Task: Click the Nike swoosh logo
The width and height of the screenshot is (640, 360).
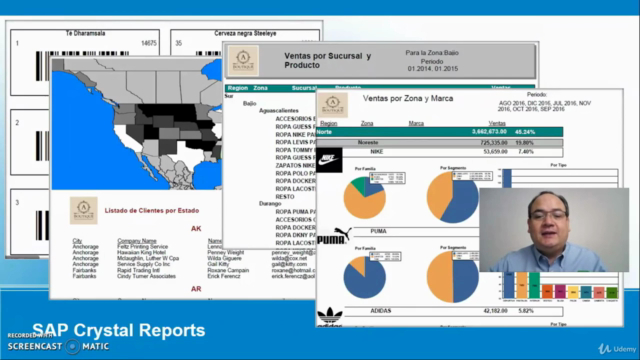Action: (329, 160)
